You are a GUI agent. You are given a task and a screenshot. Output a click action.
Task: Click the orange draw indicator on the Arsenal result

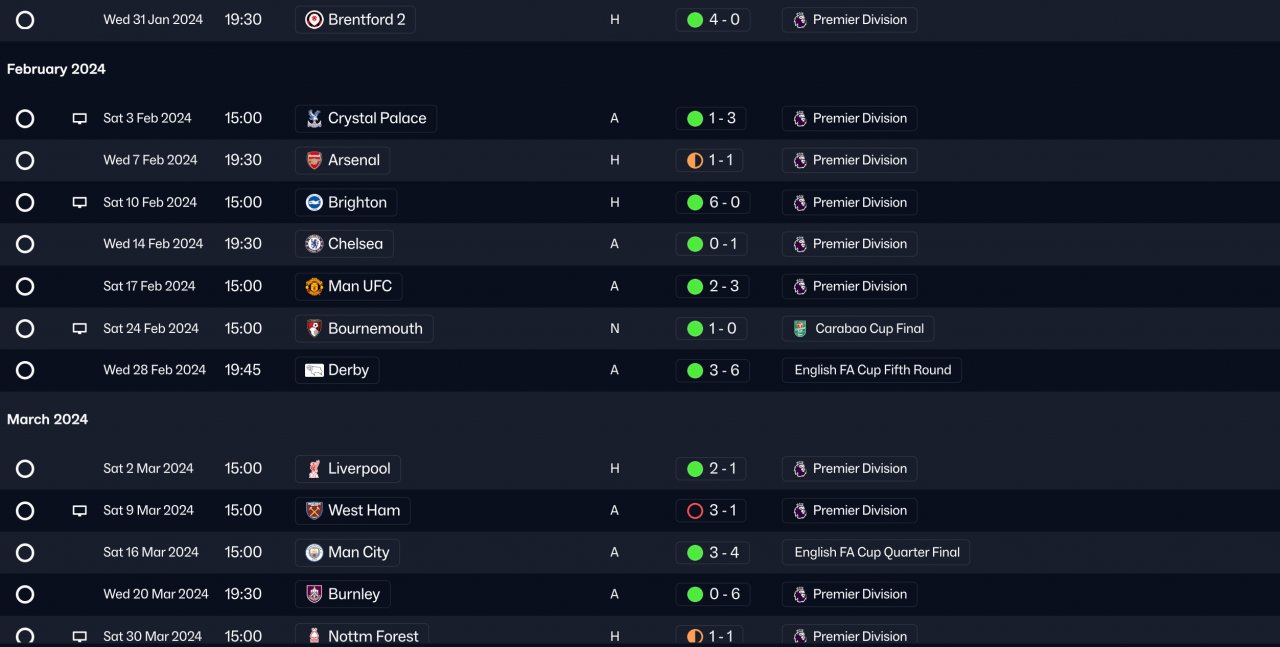(695, 160)
